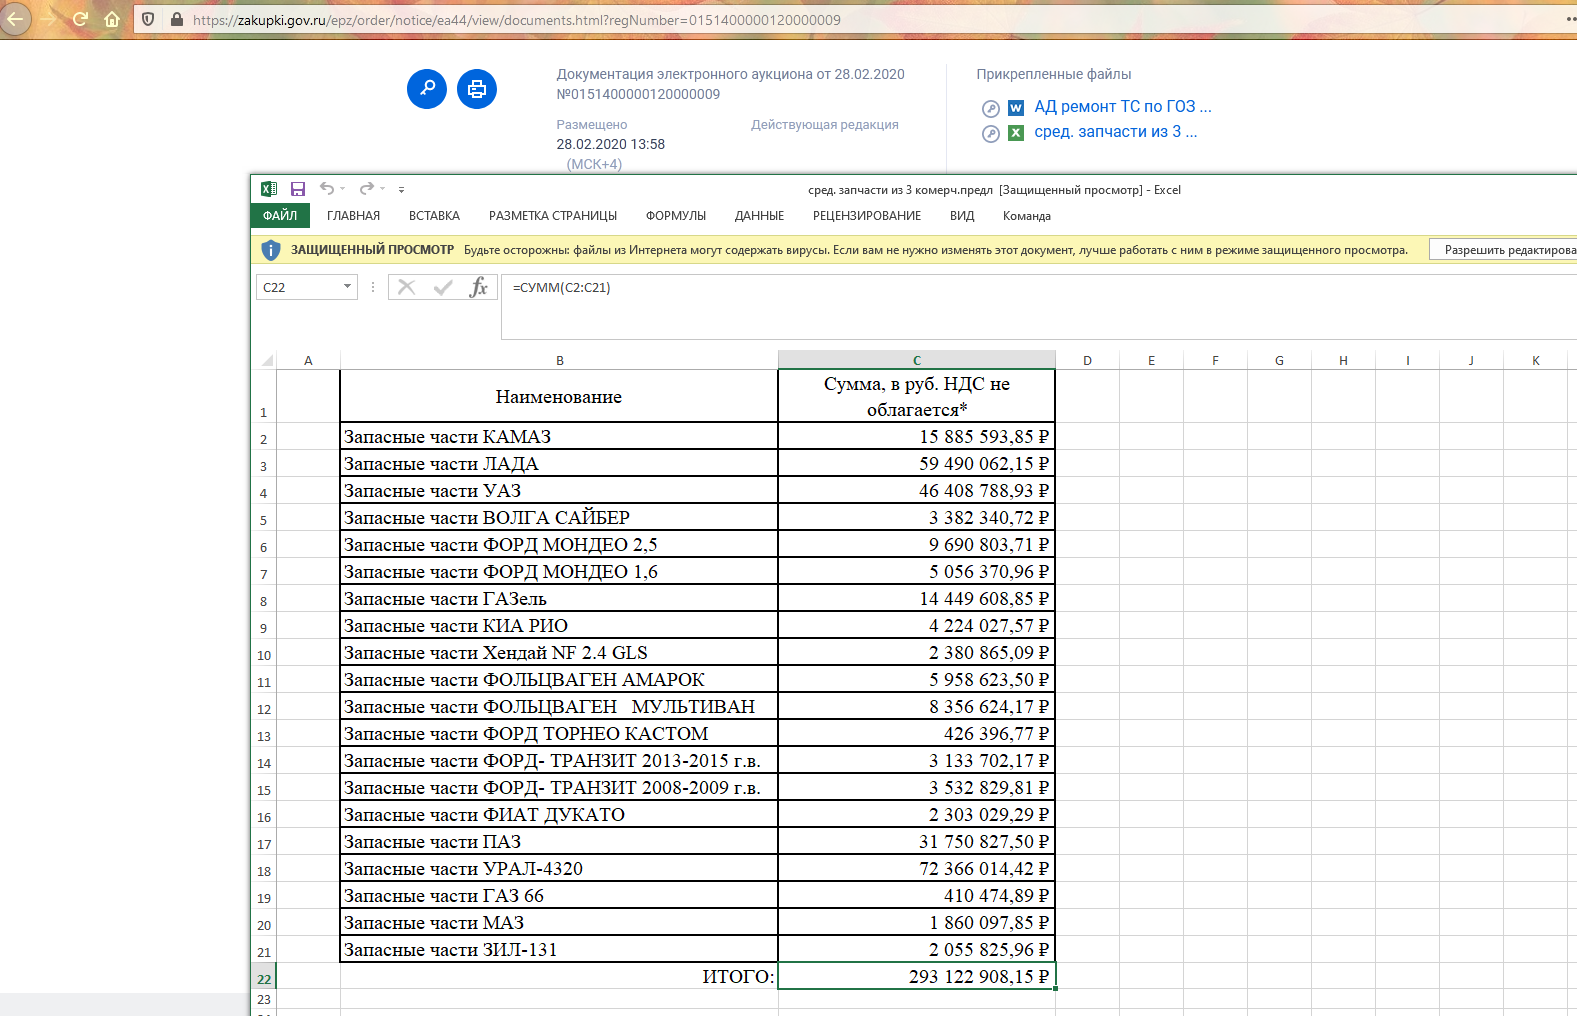Save the workbook with the floppy icon
Image resolution: width=1577 pixels, height=1016 pixels.
pyautogui.click(x=298, y=189)
